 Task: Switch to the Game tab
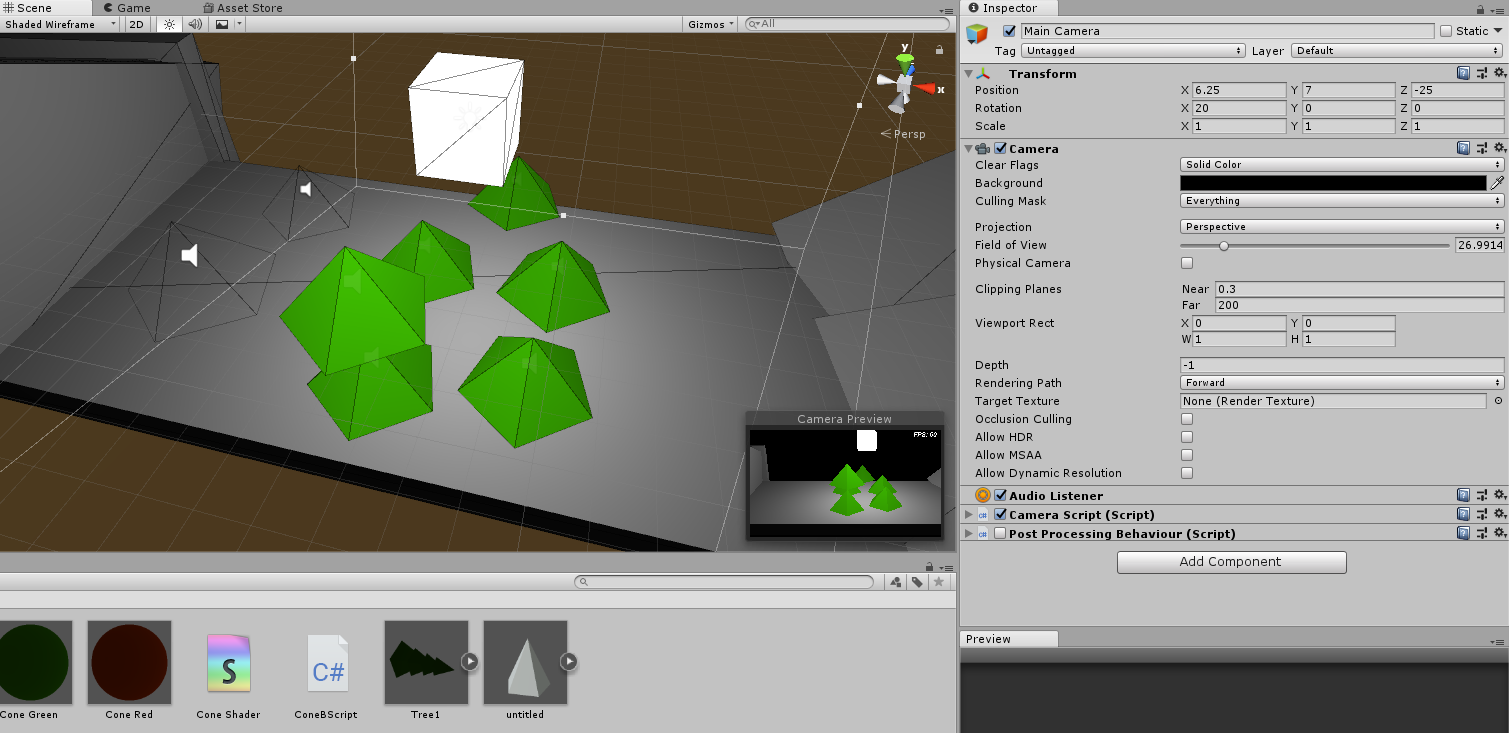coord(126,8)
